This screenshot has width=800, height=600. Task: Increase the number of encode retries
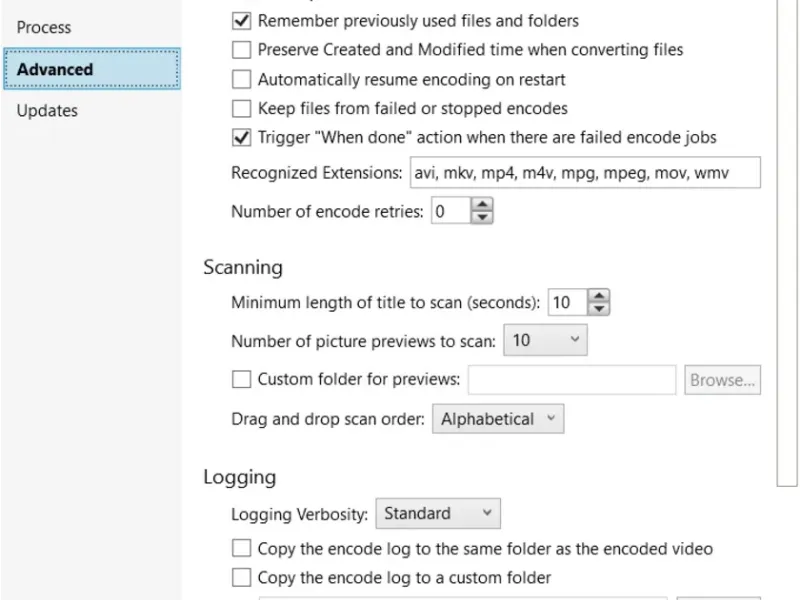483,205
